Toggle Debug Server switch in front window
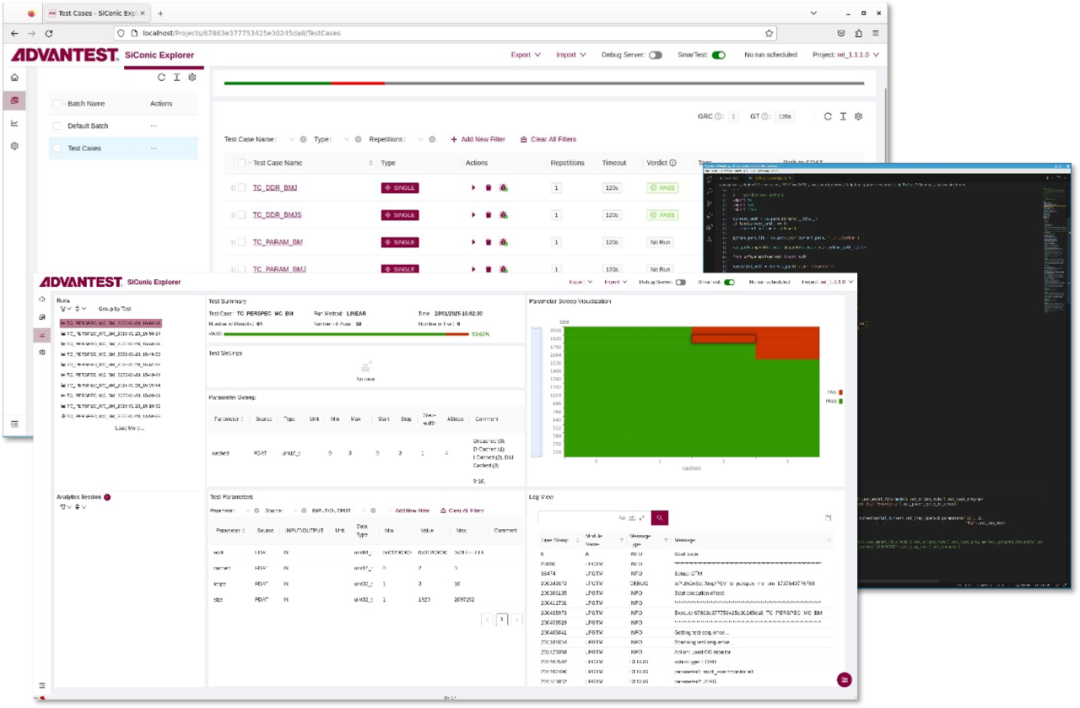 (x=681, y=282)
